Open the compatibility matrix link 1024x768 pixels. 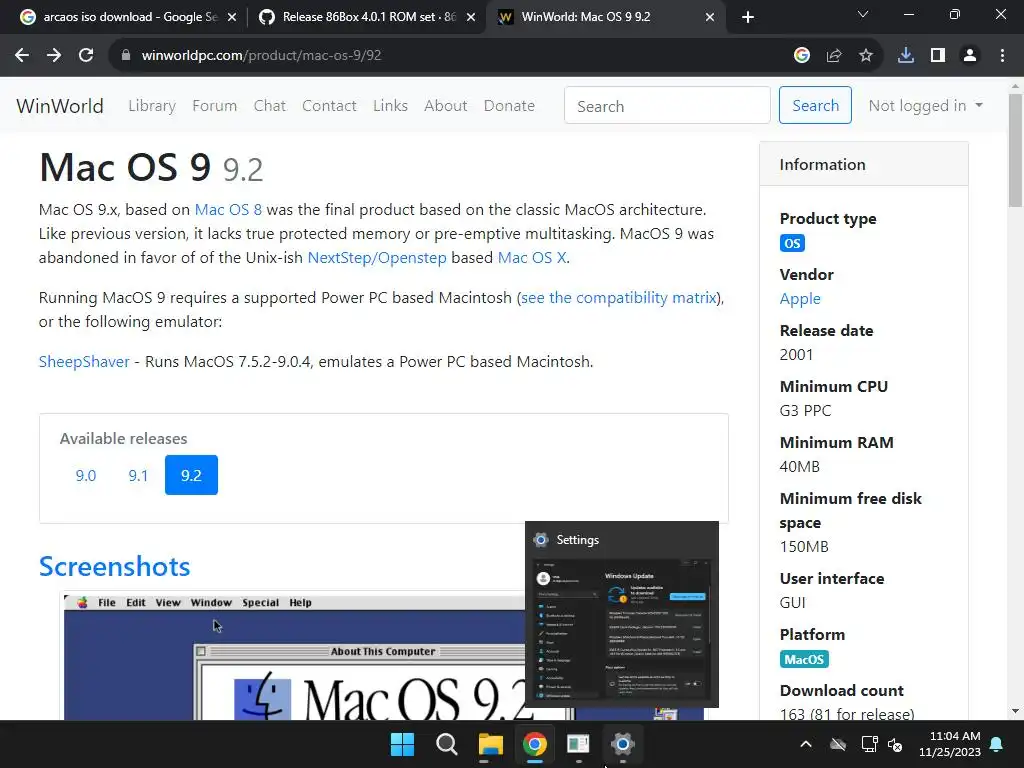pyautogui.click(x=618, y=298)
